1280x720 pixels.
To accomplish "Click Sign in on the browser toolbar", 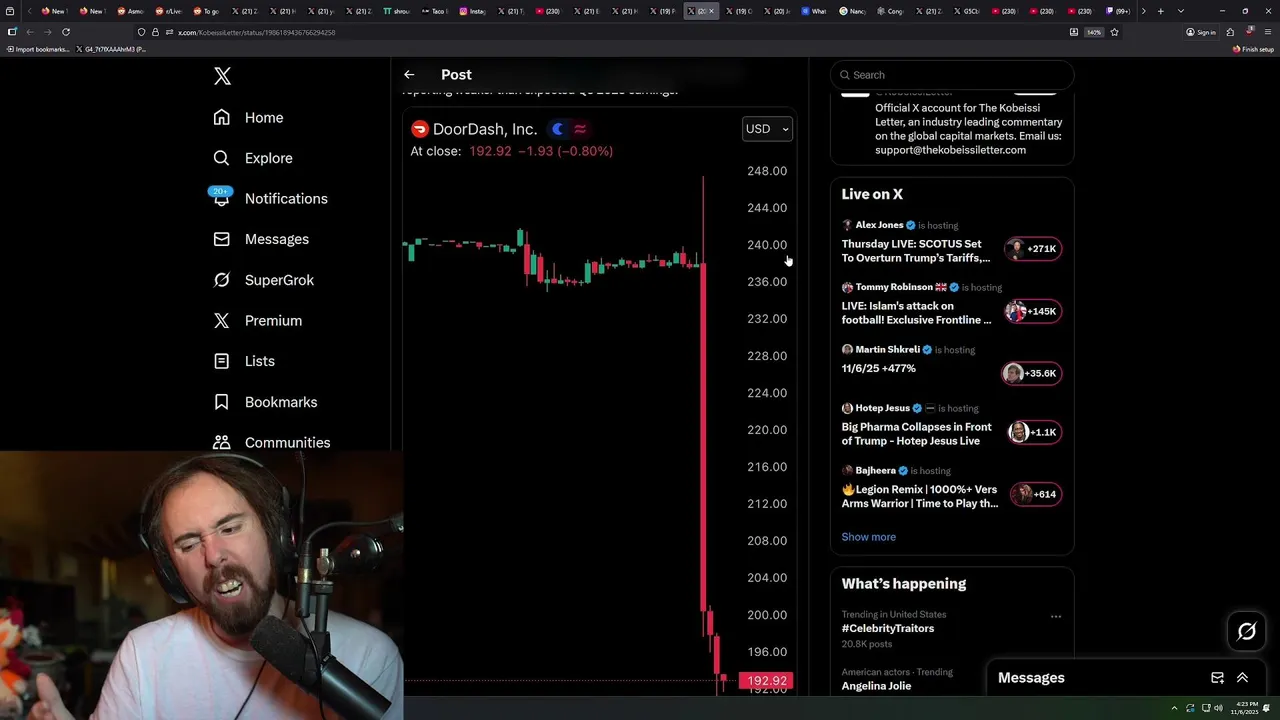I will point(1201,32).
